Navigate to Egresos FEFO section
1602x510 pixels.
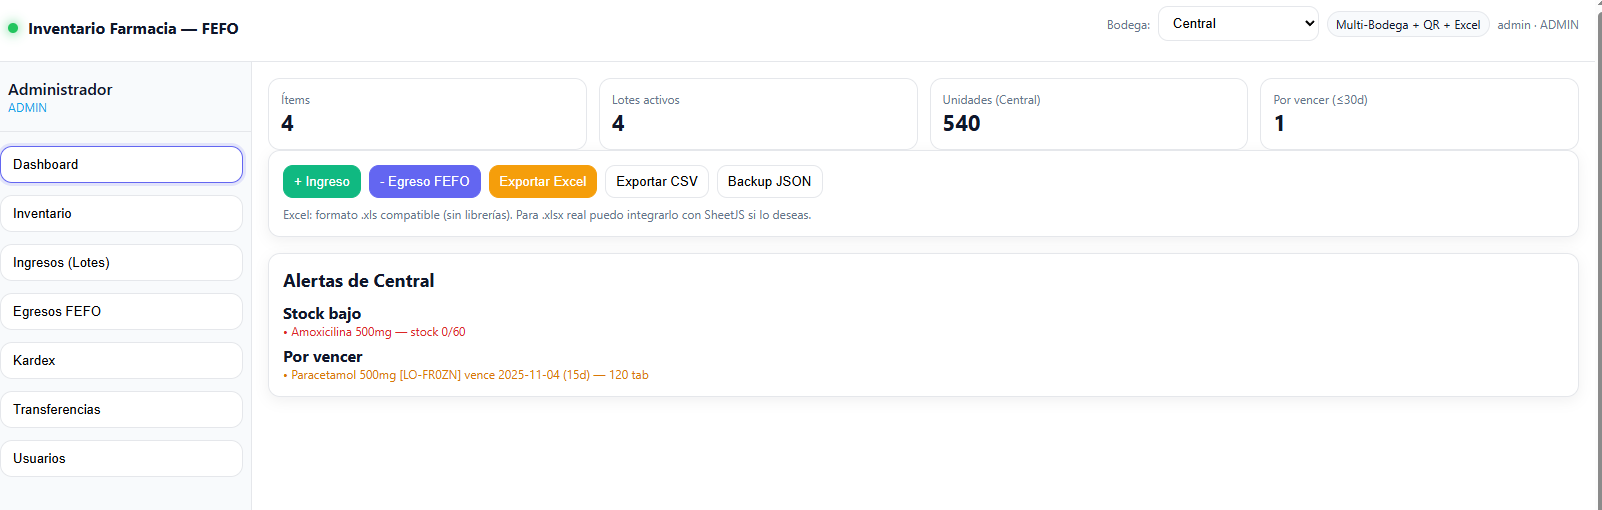click(x=121, y=312)
